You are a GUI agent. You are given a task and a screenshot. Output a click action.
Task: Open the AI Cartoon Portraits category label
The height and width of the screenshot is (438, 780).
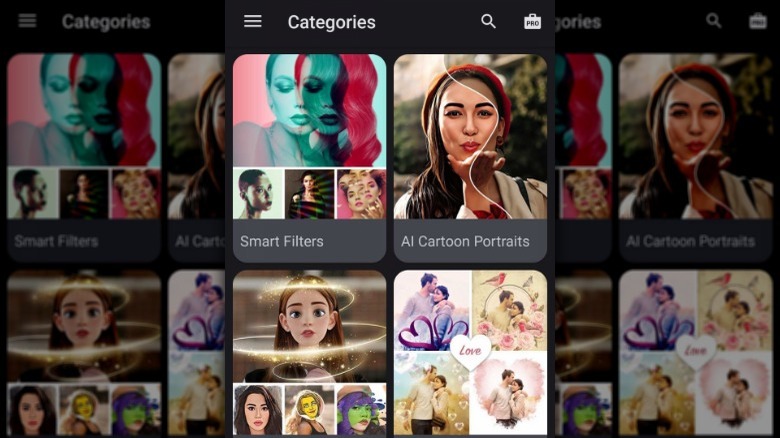coord(465,241)
